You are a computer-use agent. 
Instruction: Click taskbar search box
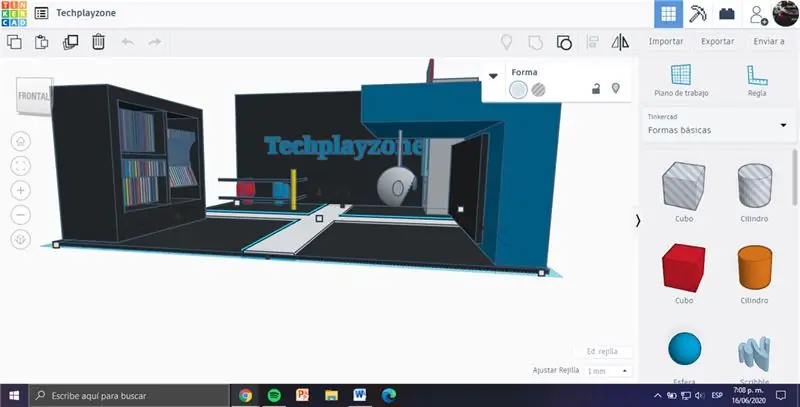pyautogui.click(x=130, y=395)
